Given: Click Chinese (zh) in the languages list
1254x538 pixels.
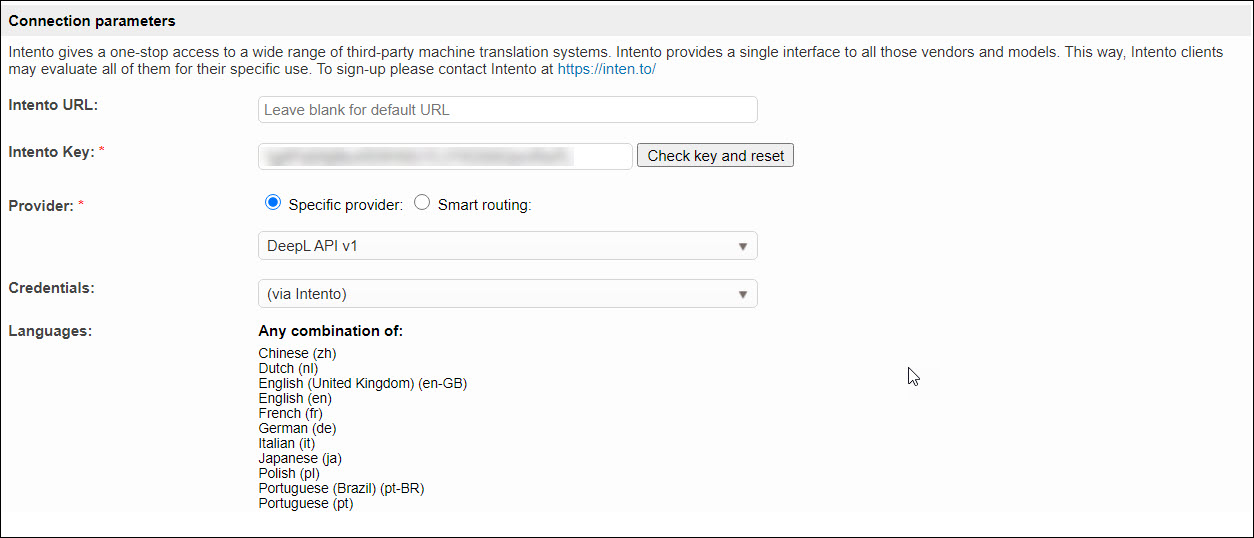Looking at the screenshot, I should (x=298, y=353).
